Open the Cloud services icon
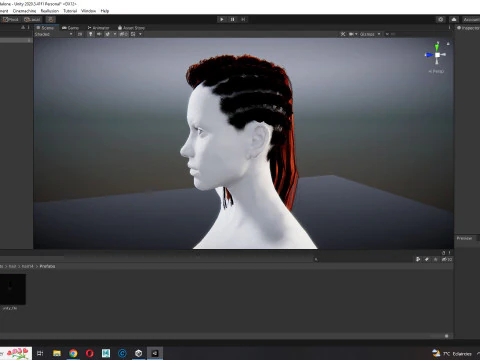 click(x=454, y=19)
